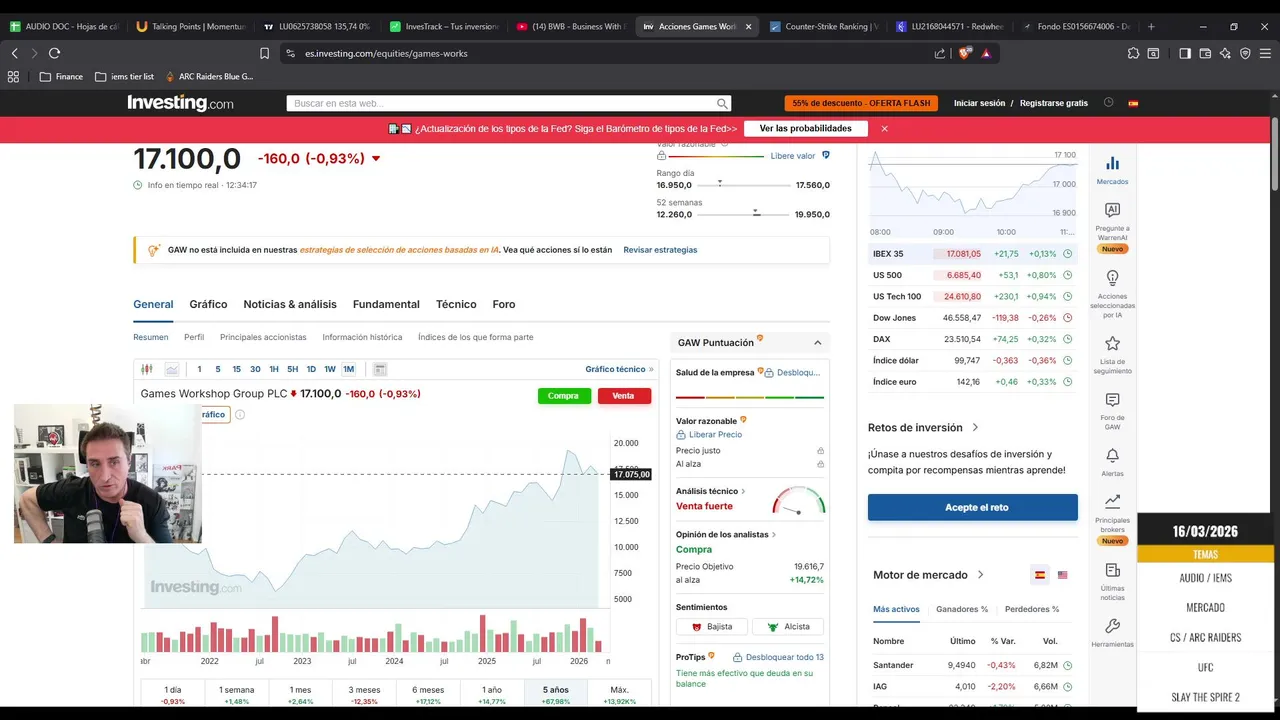This screenshot has height=720, width=1280.
Task: Click the 52 semanas range slider
Action: point(745,214)
